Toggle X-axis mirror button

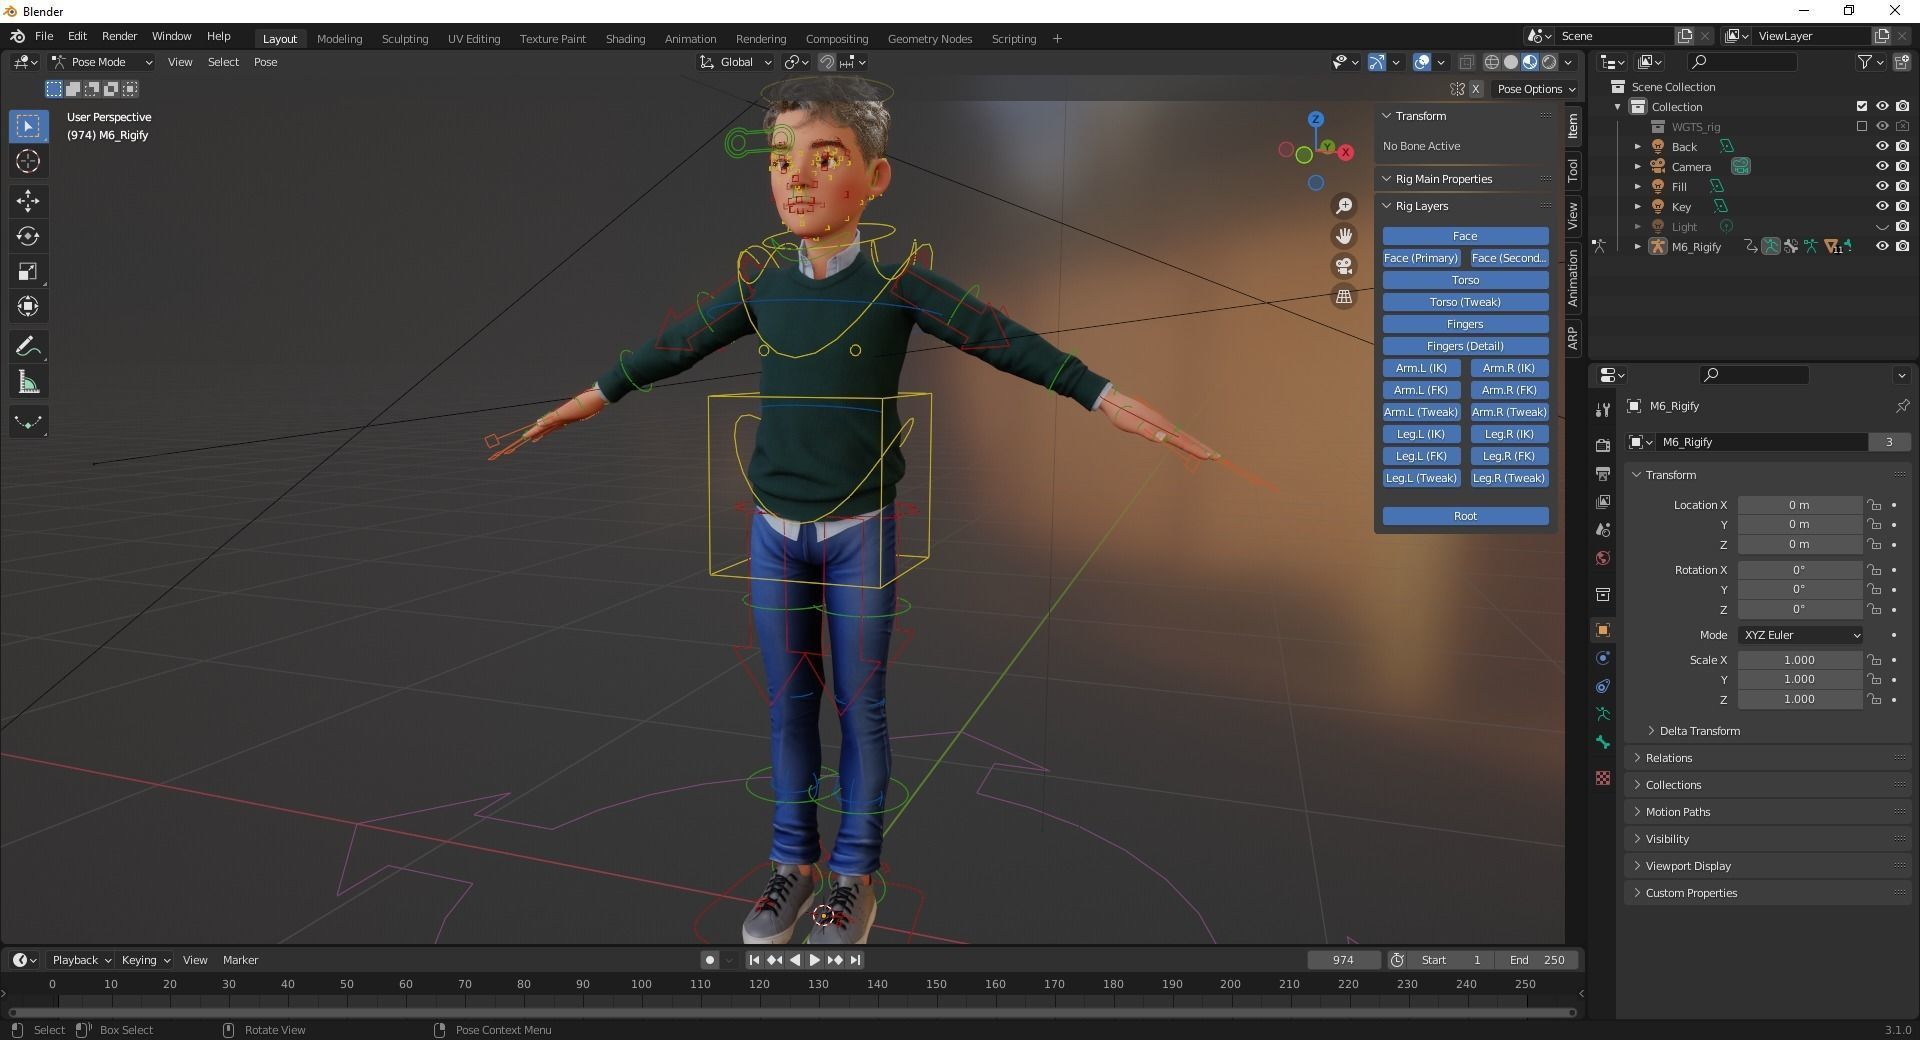(1475, 89)
